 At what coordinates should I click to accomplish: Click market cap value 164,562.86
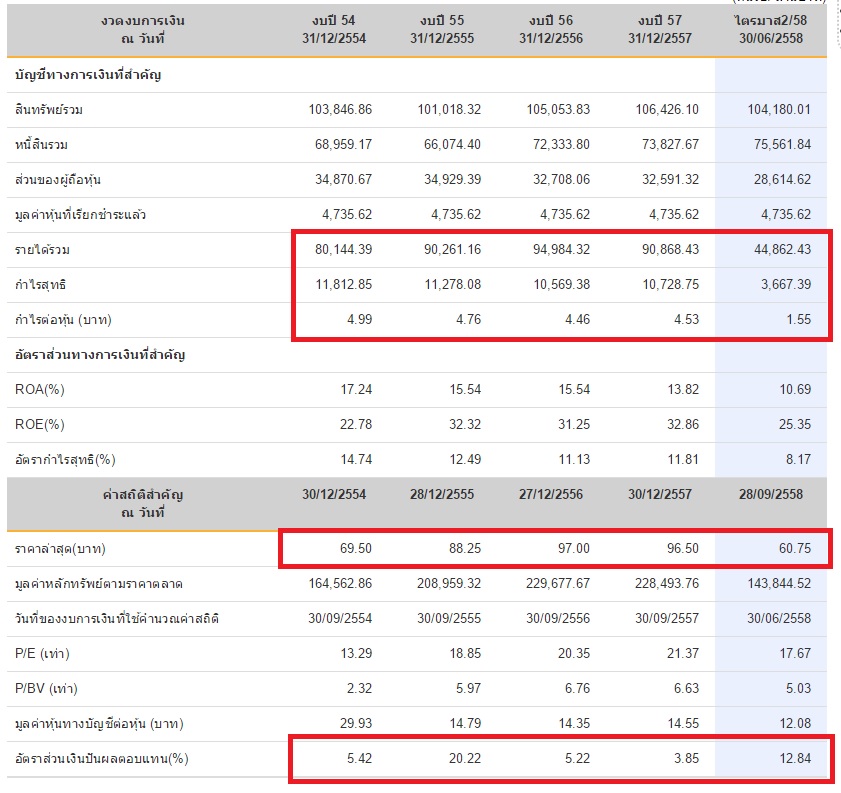(340, 583)
